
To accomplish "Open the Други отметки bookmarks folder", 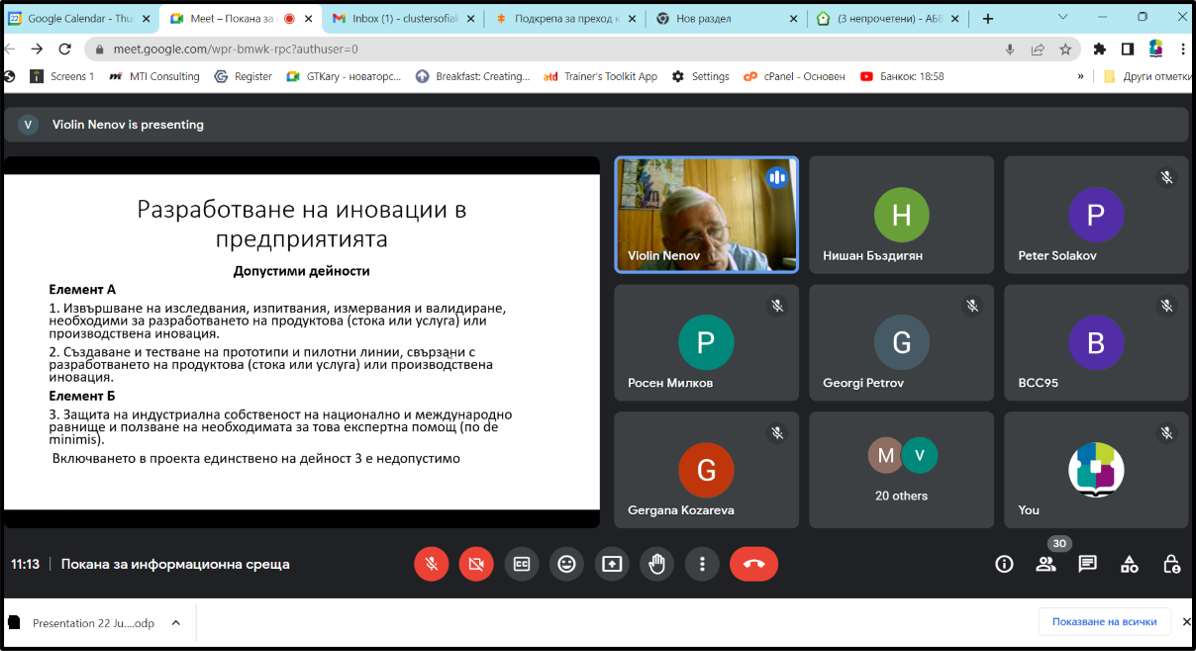I will 1146,76.
